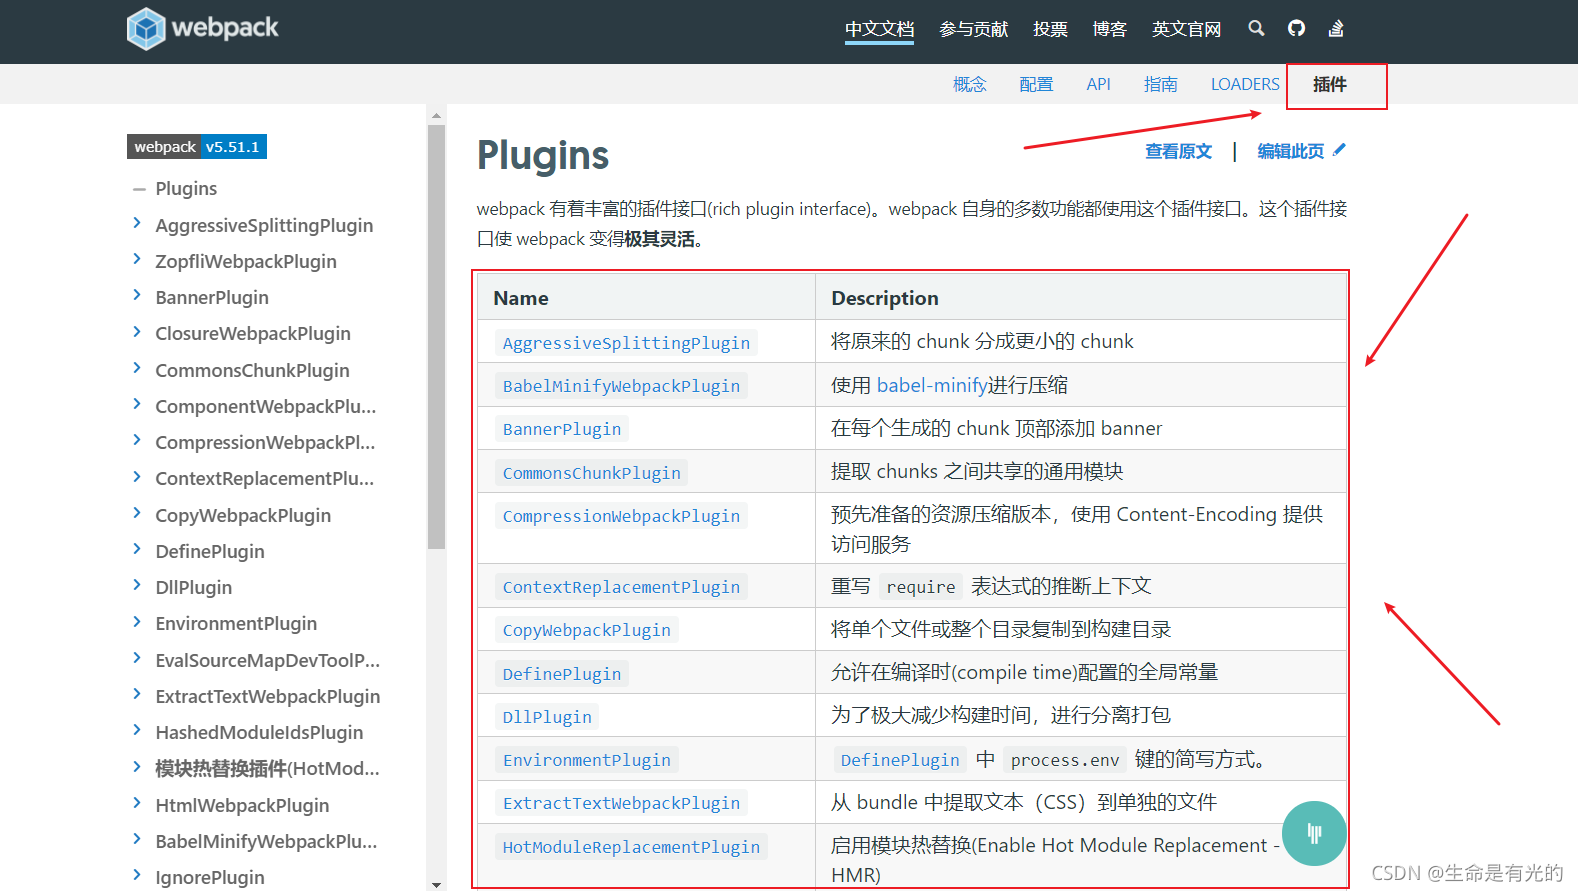Switch to the 指南 sub-navigation tab

(1160, 84)
